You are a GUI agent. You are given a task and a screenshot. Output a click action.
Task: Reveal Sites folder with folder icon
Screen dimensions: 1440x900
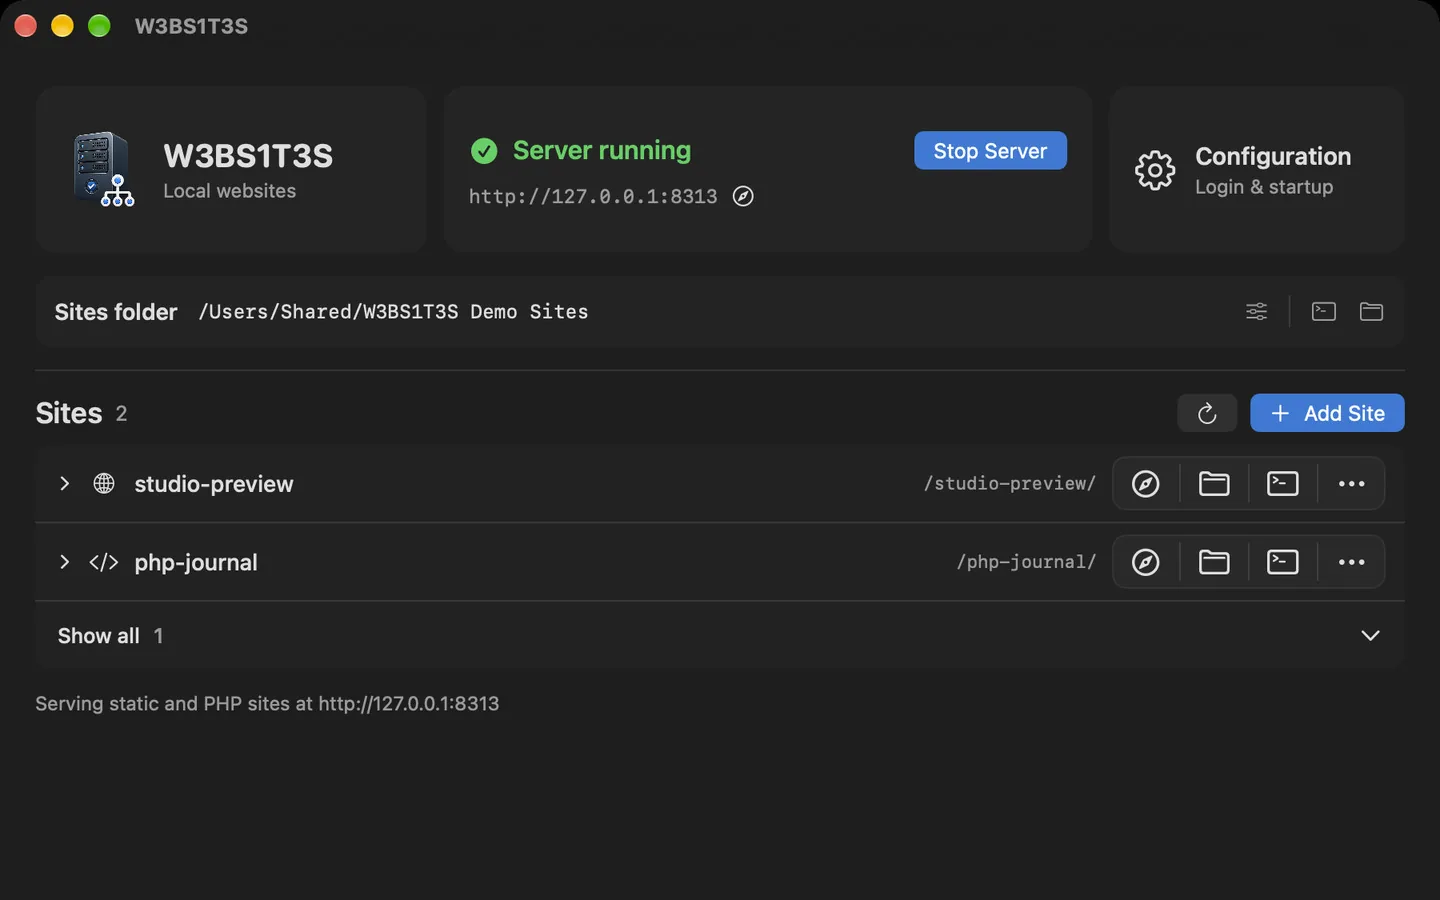[1371, 311]
